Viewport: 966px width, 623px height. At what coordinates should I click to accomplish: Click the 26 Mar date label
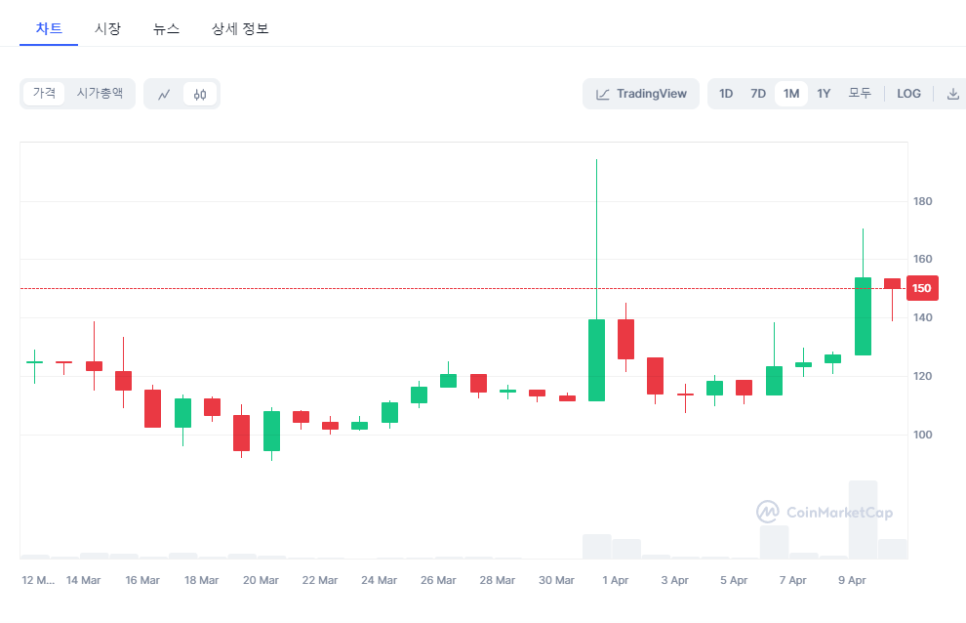click(438, 580)
